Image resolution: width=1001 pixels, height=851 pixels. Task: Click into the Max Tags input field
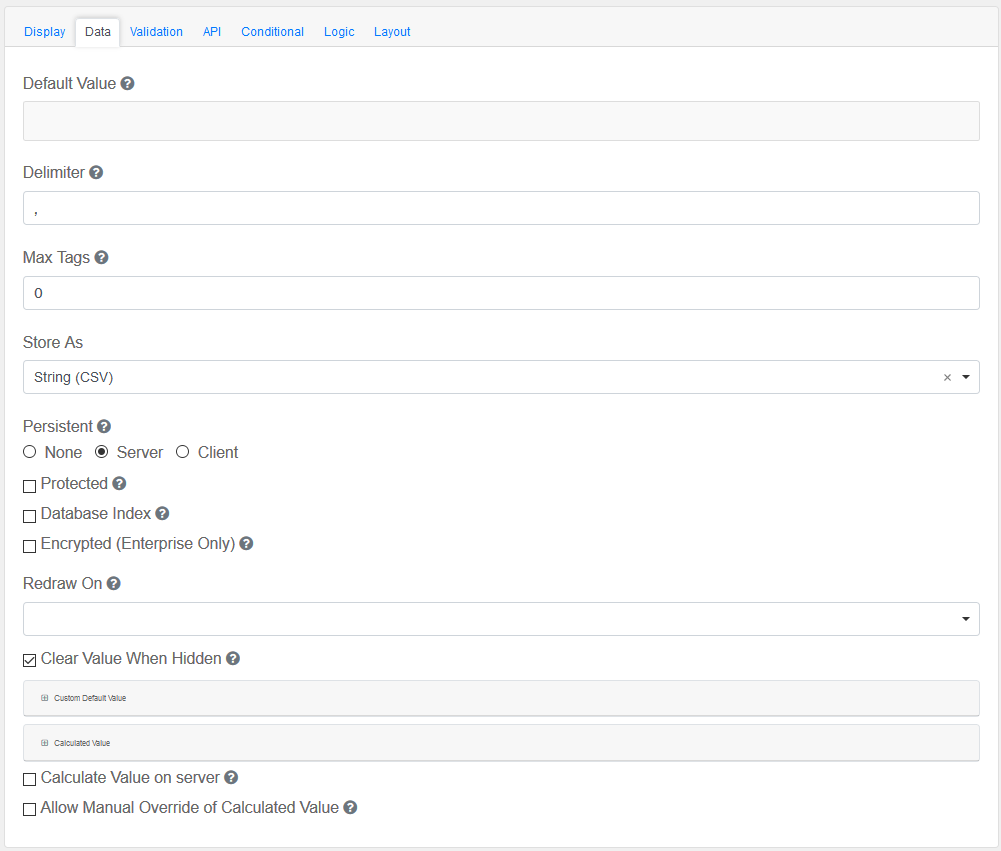coord(500,294)
